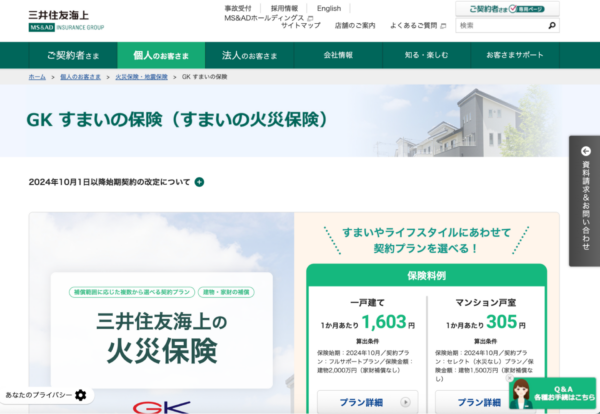Expand the 2024年10月1日 revision notice plus icon
The image size is (600, 414).
click(199, 182)
